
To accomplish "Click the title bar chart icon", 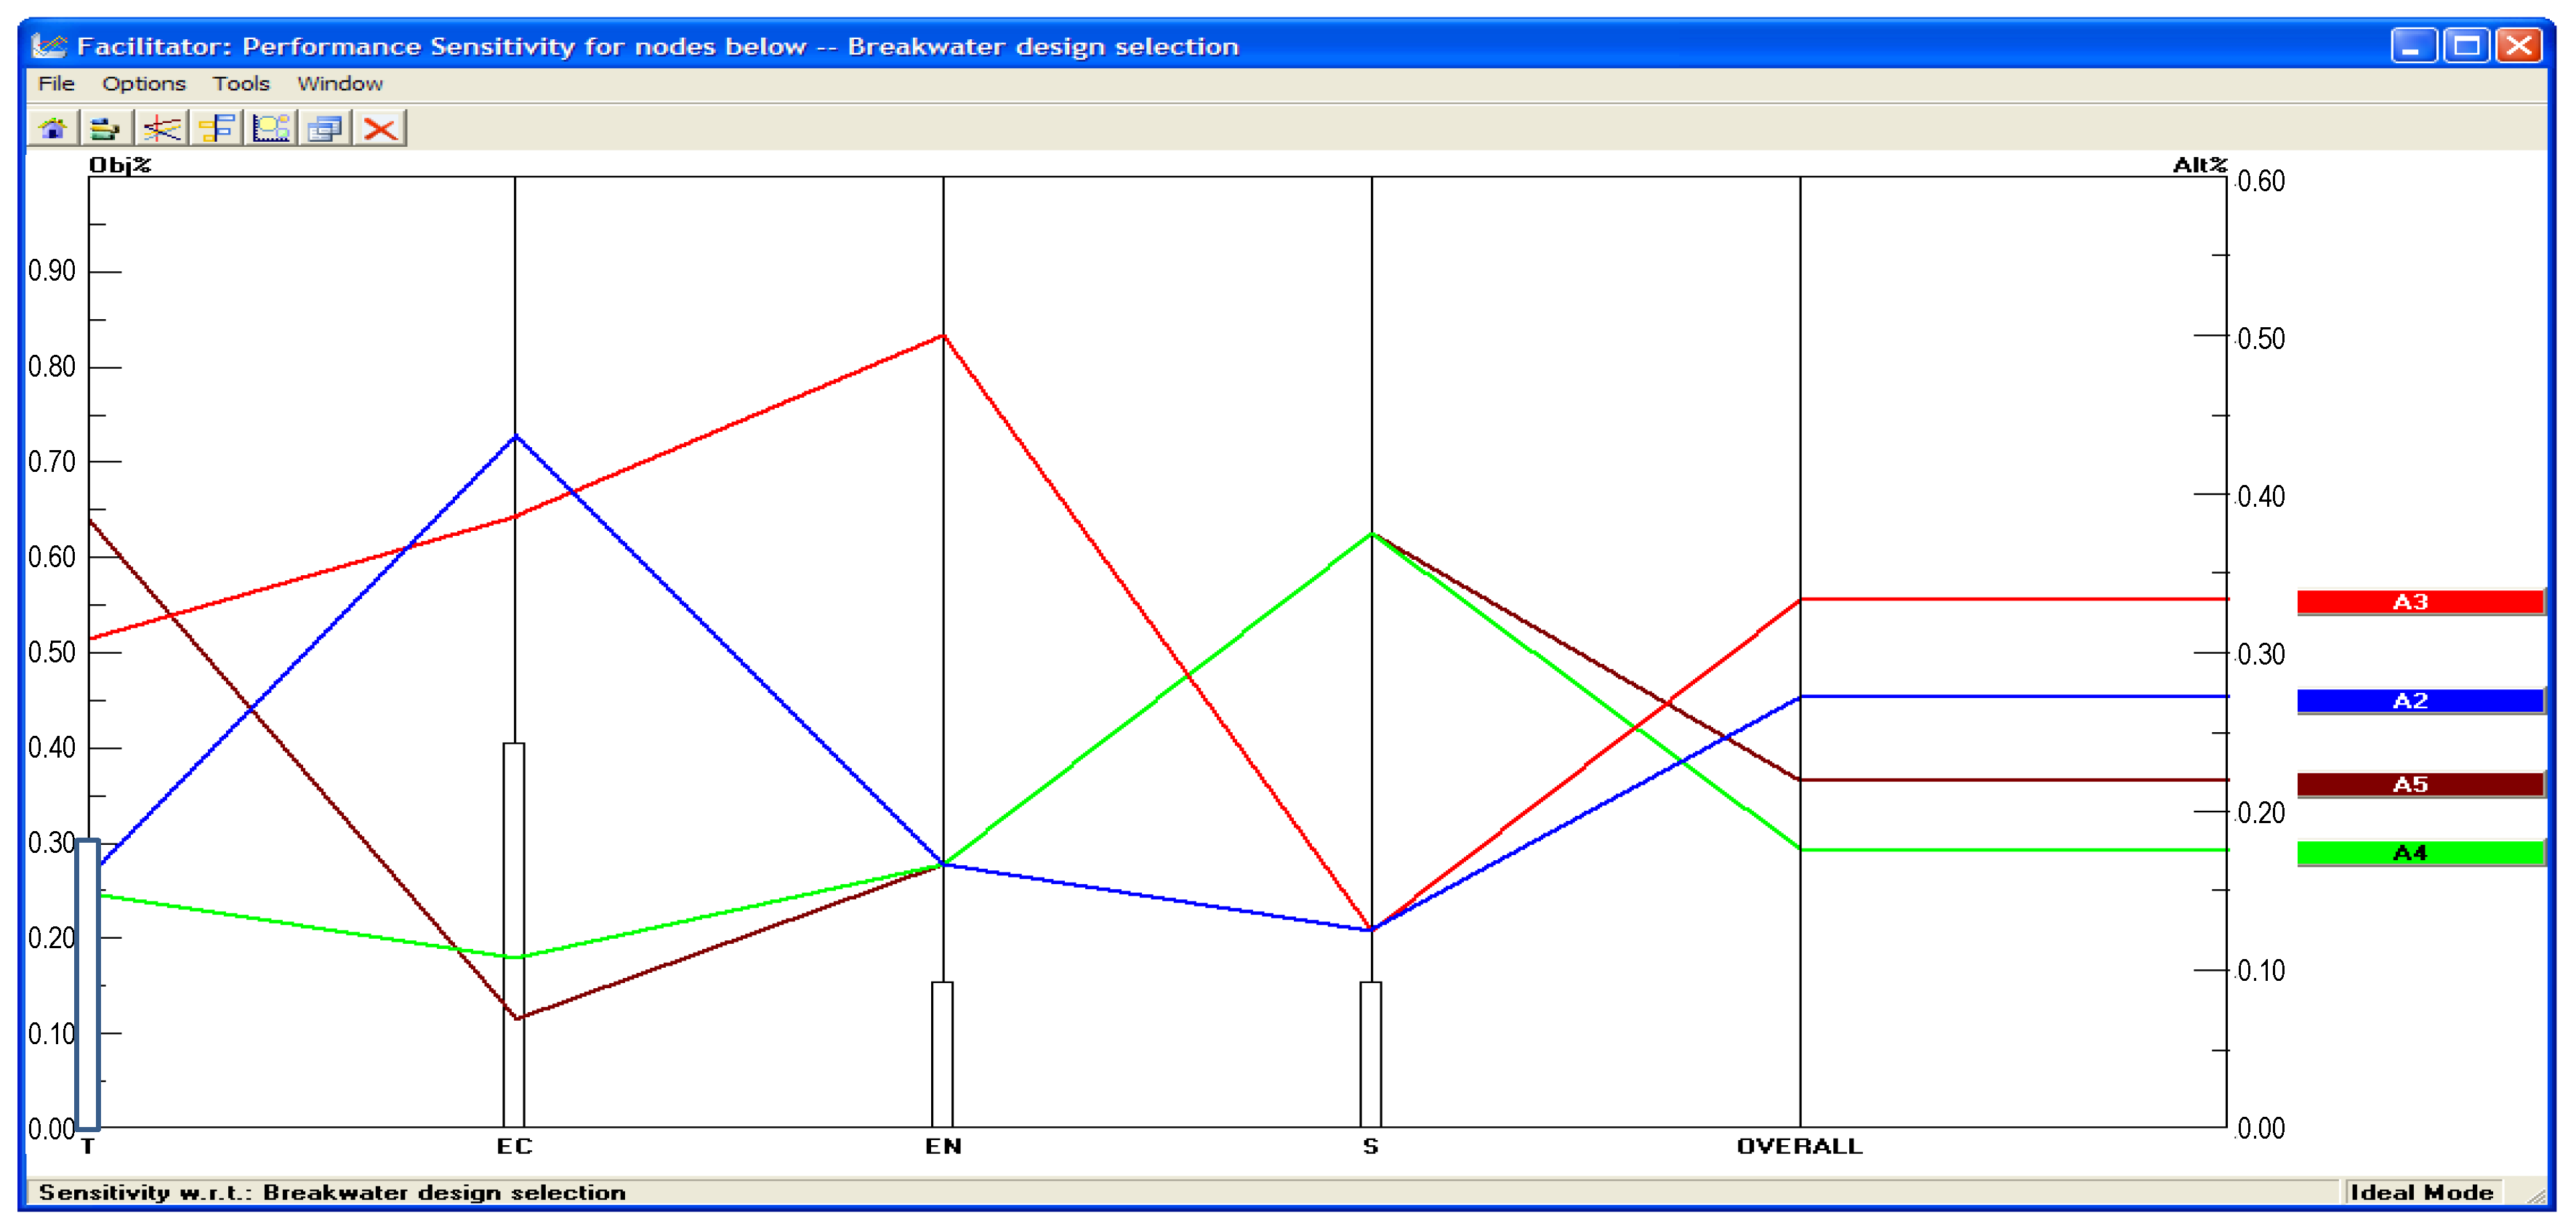I will (x=48, y=46).
